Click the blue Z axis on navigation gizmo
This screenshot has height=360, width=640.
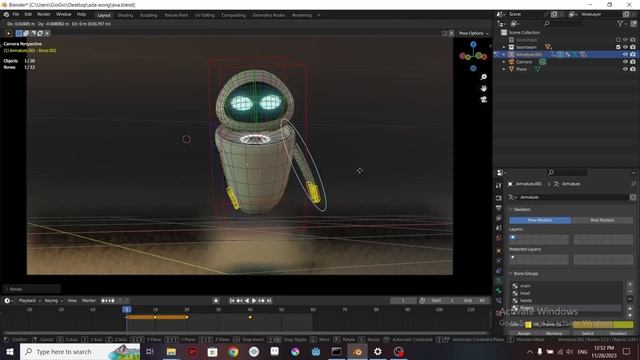click(x=473, y=44)
